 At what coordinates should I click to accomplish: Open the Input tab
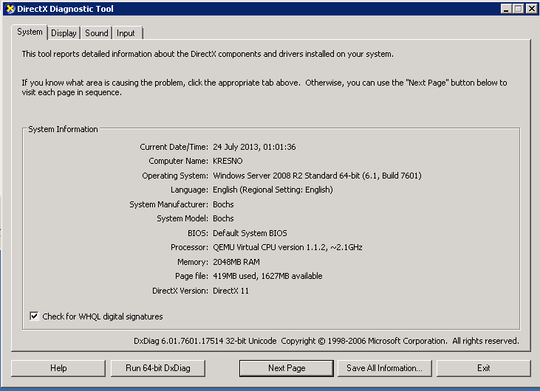coord(126,33)
